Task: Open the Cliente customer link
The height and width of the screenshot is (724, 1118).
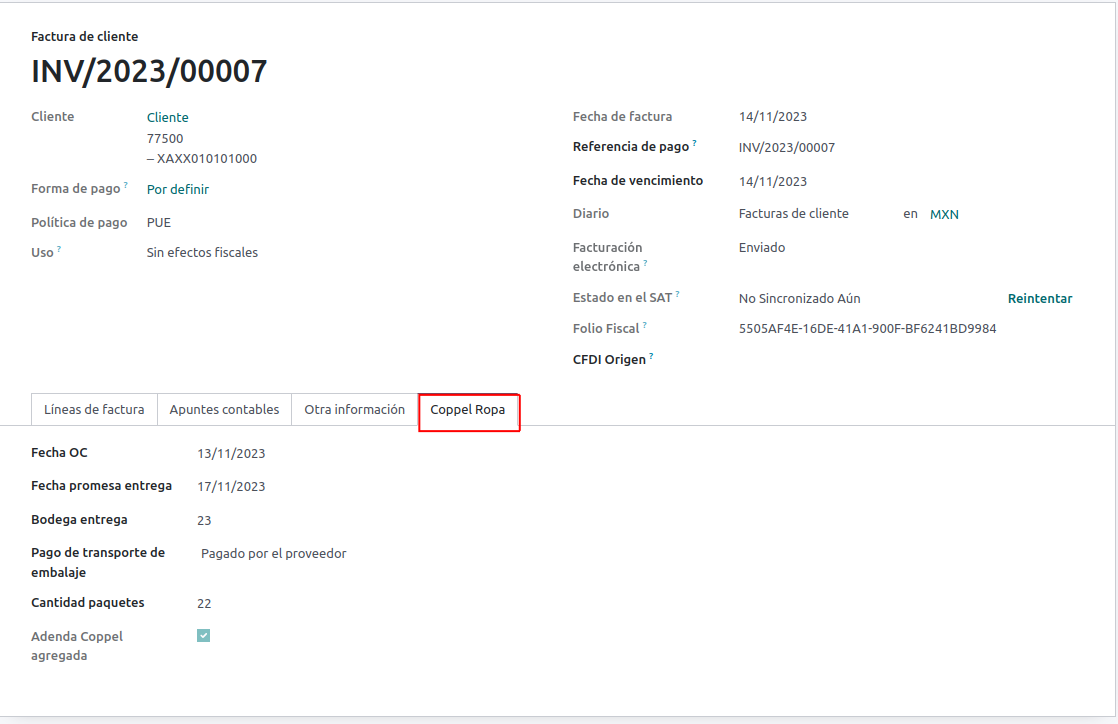Action: pos(167,117)
